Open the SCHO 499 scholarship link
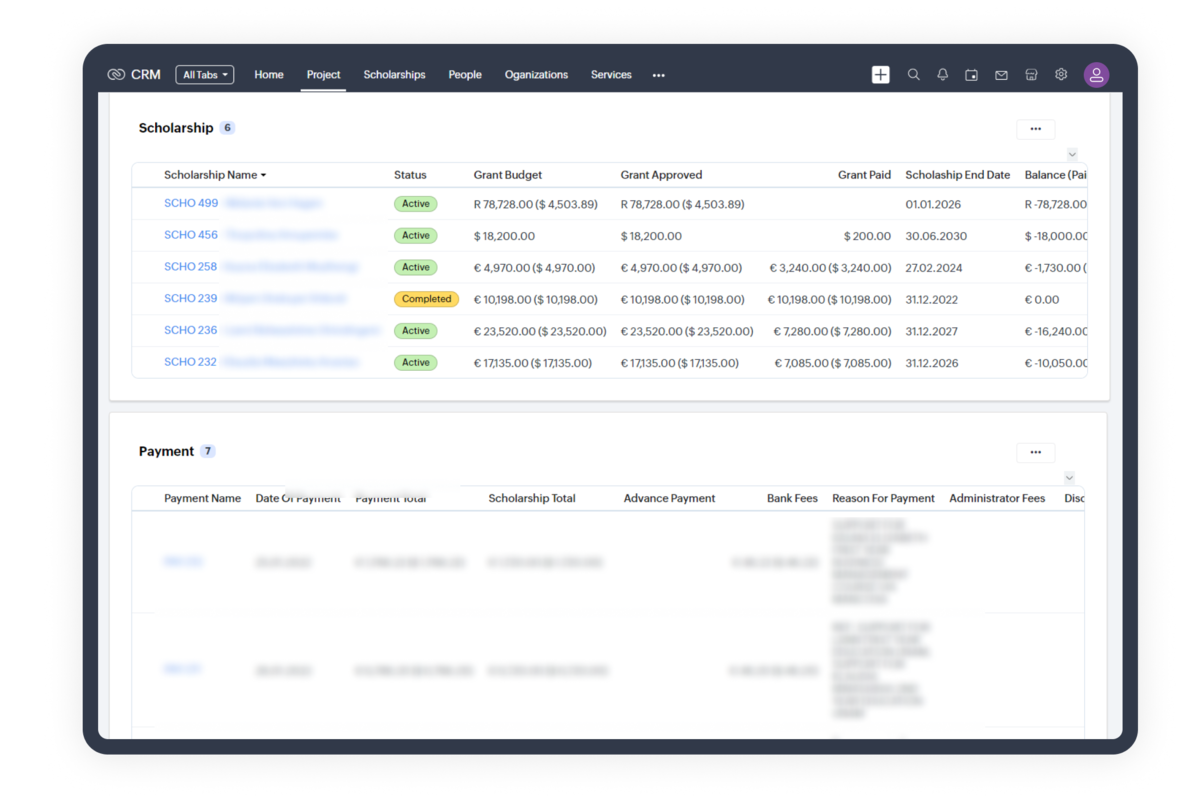This screenshot has width=1199, height=799. click(191, 203)
